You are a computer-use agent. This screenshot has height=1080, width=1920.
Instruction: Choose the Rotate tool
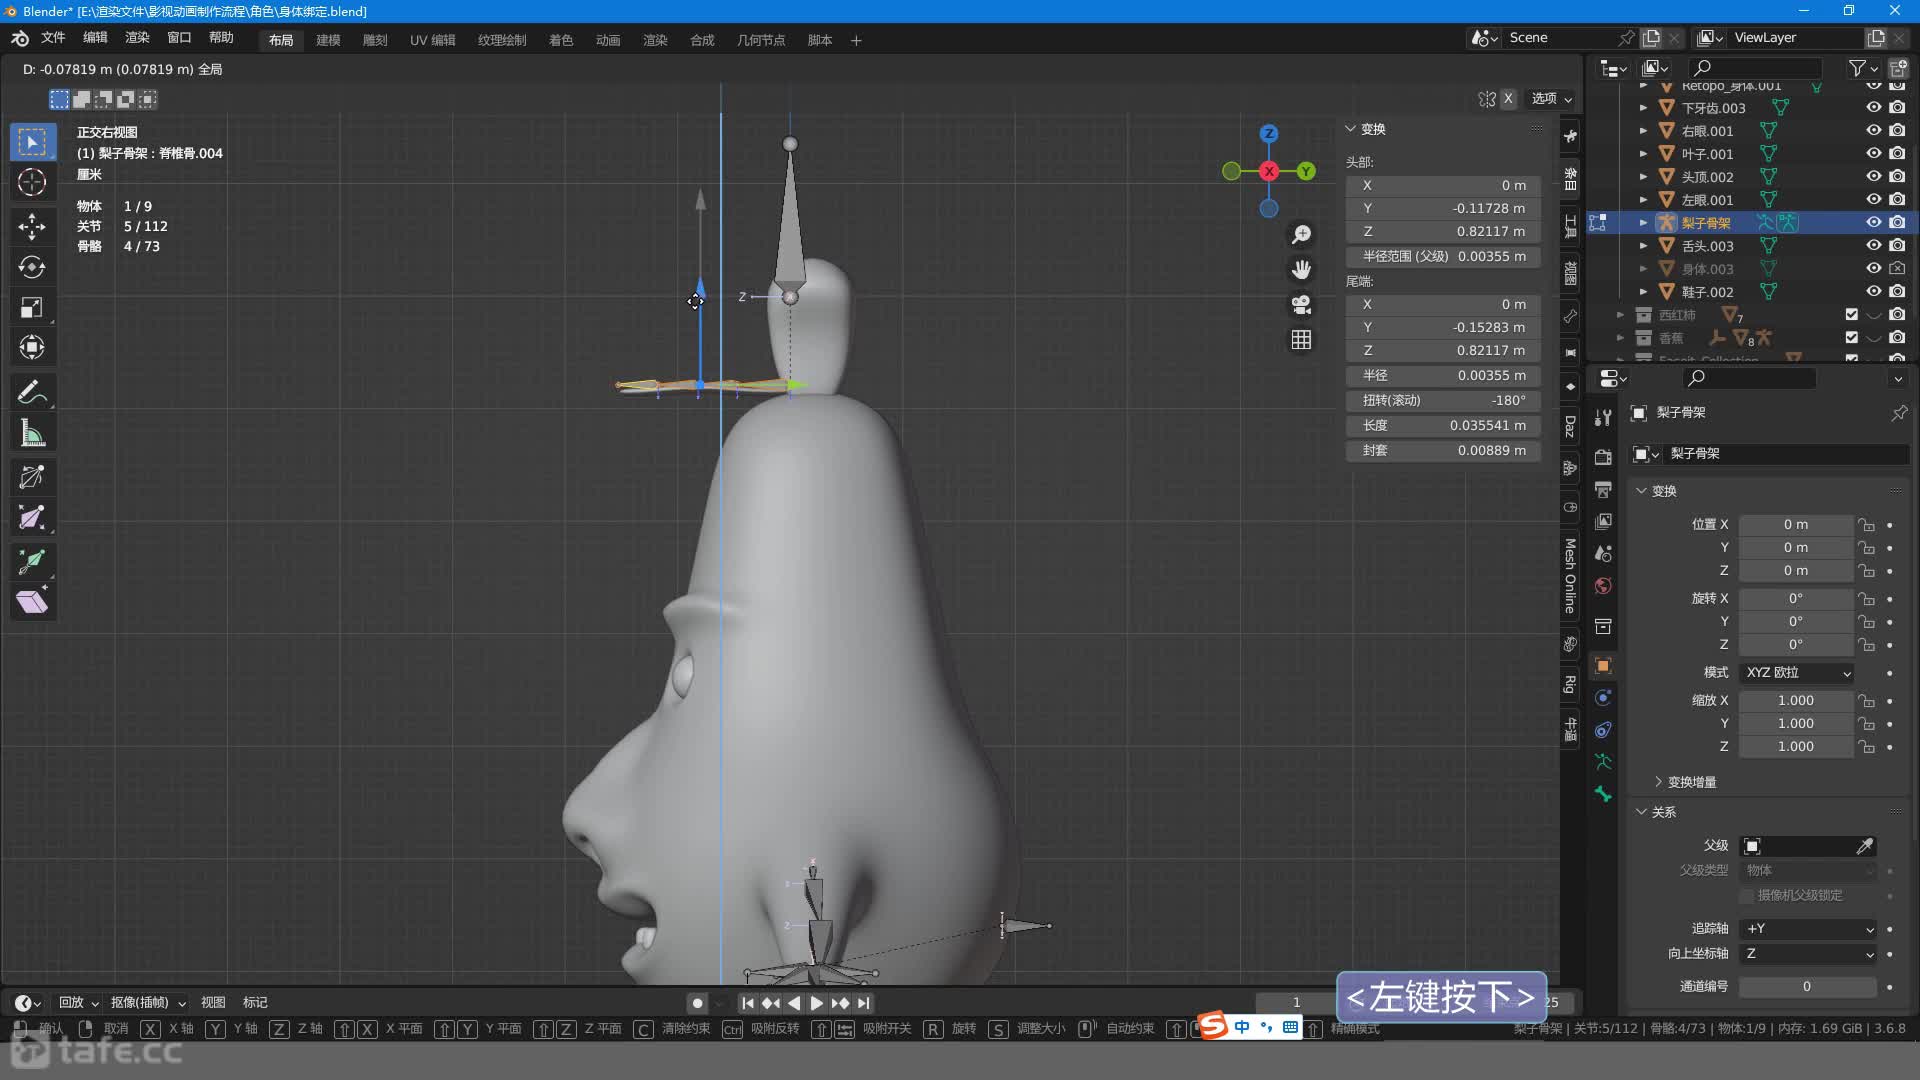point(32,267)
